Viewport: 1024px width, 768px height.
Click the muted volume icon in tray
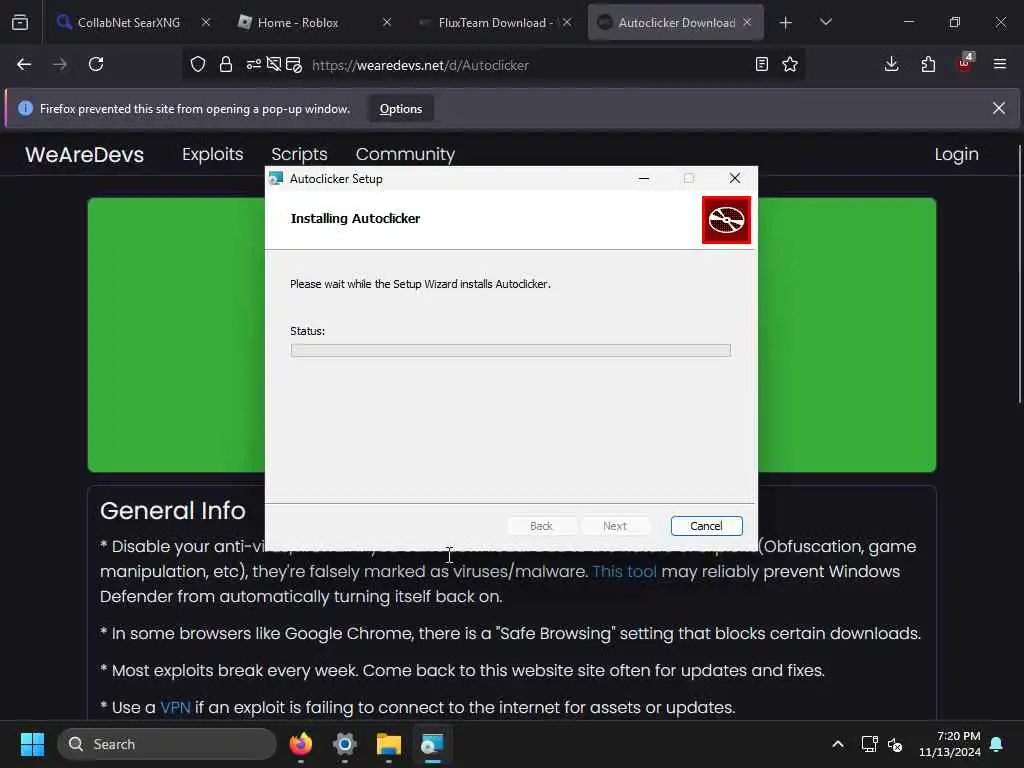tap(895, 744)
